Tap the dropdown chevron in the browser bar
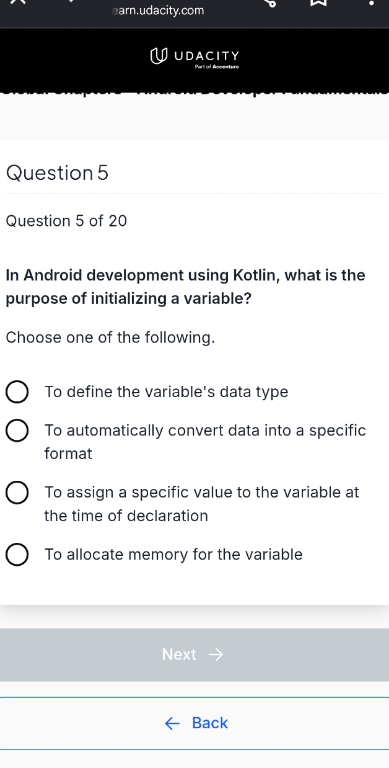Viewport: 389px width, 768px height. point(71,1)
